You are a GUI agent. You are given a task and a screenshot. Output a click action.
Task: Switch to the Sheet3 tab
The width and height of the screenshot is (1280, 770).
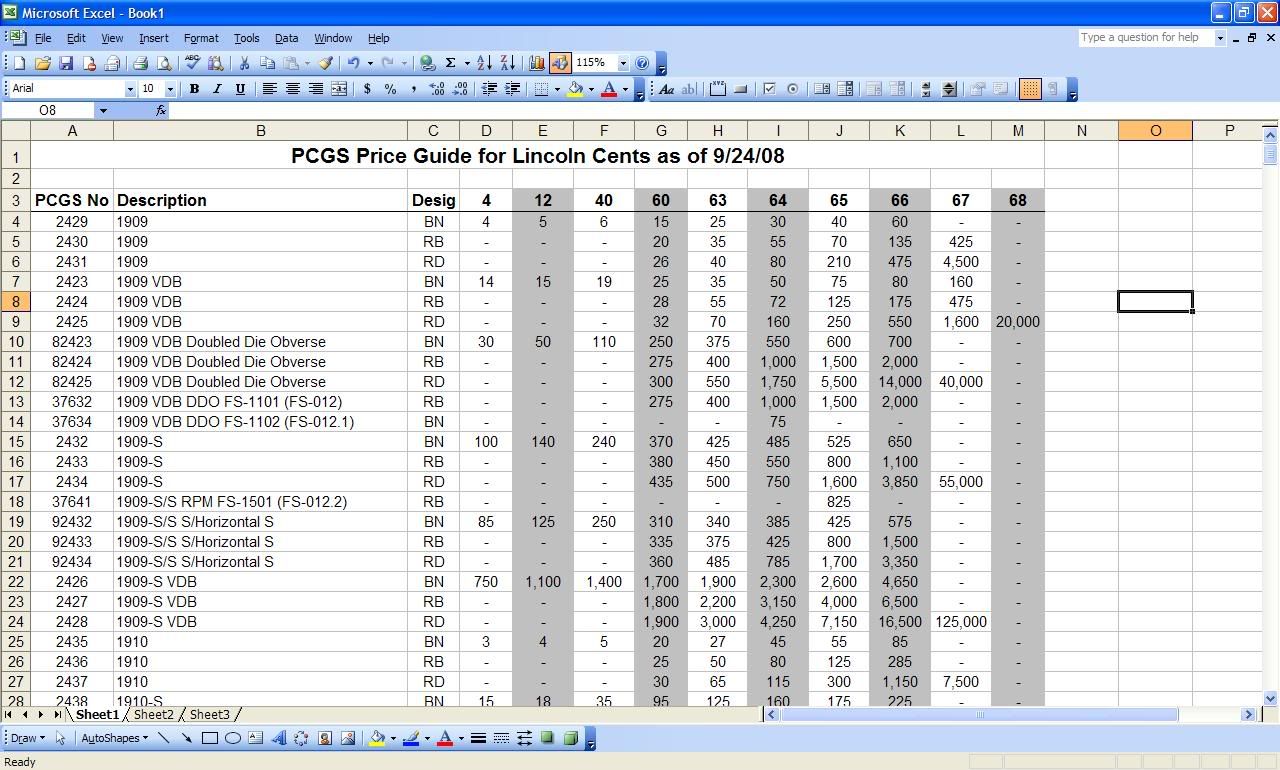click(209, 714)
